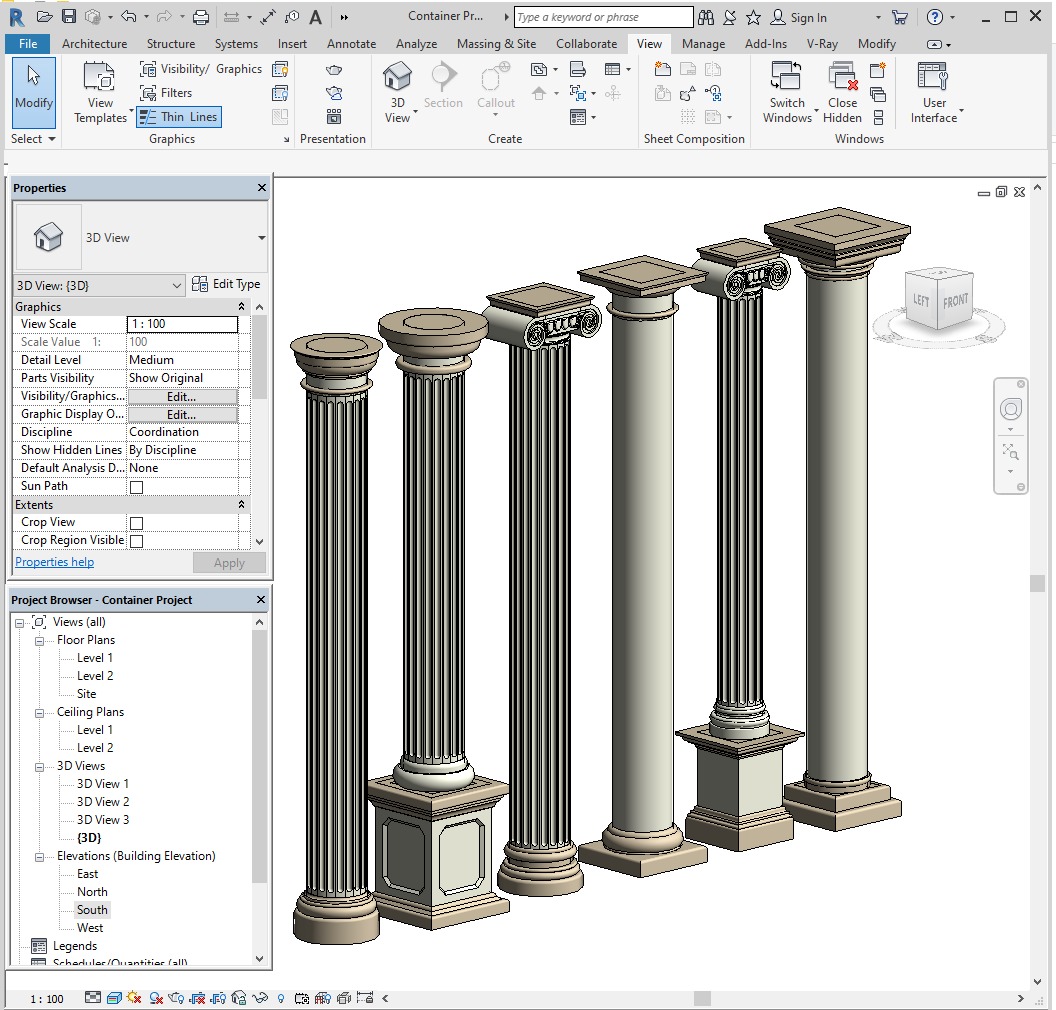The width and height of the screenshot is (1056, 1010).
Task: Click Close Hidden windows
Action: coord(843,92)
